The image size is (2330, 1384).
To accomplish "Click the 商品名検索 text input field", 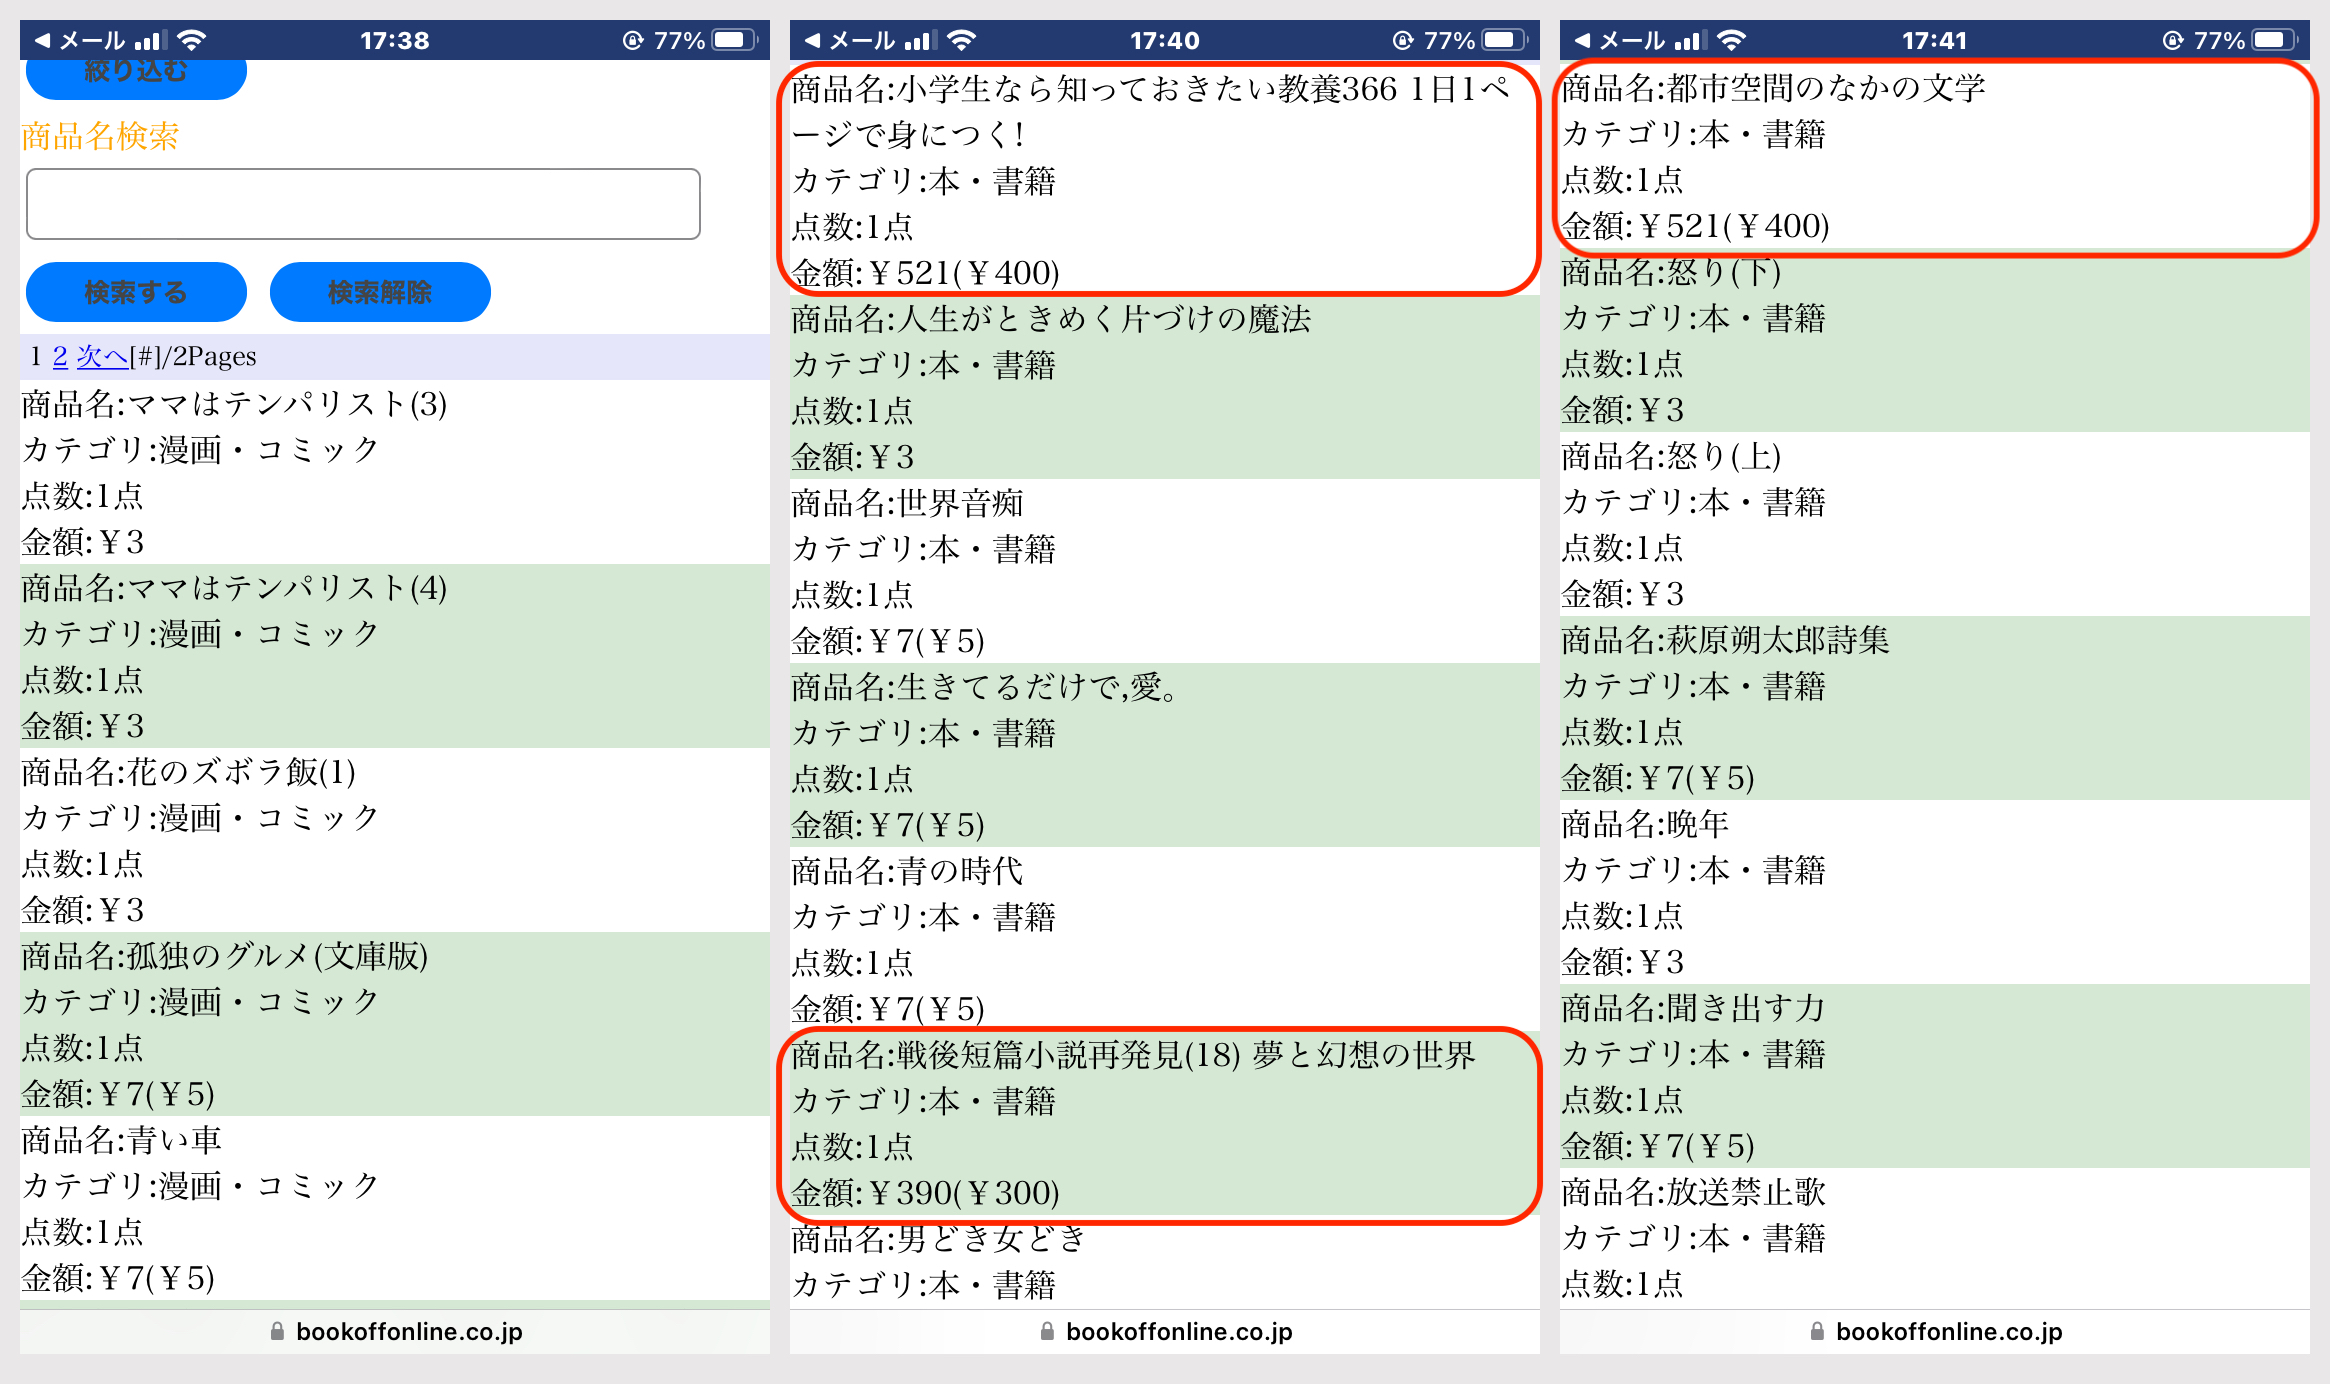I will [363, 204].
